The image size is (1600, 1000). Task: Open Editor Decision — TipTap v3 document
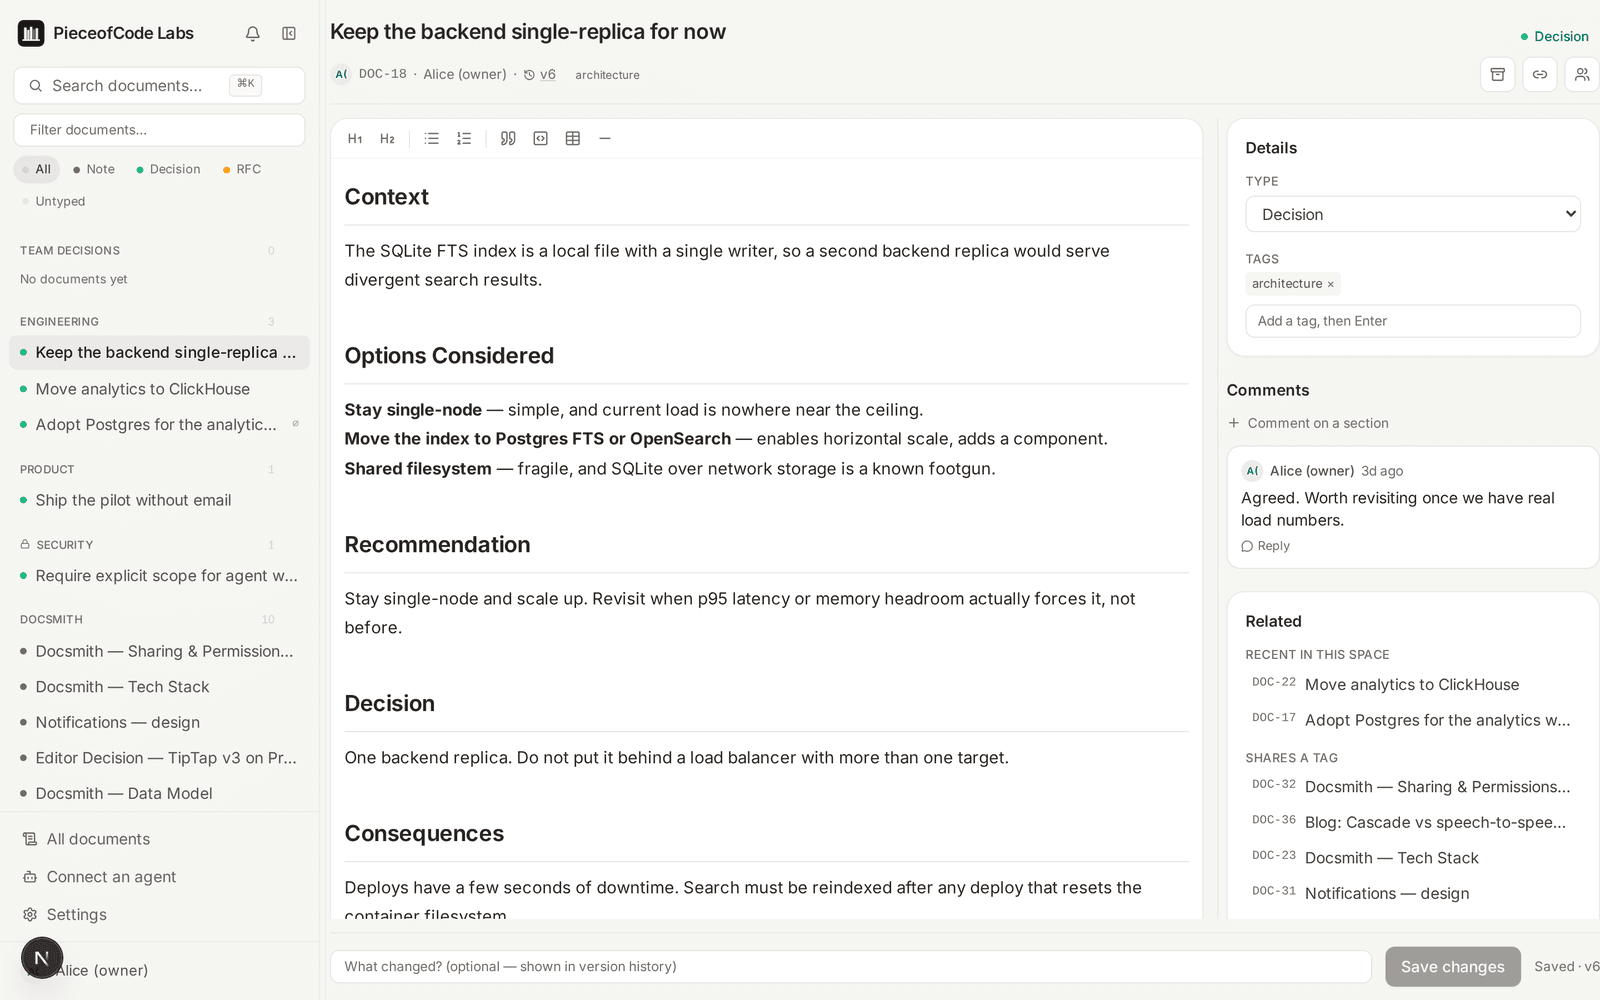[160, 758]
